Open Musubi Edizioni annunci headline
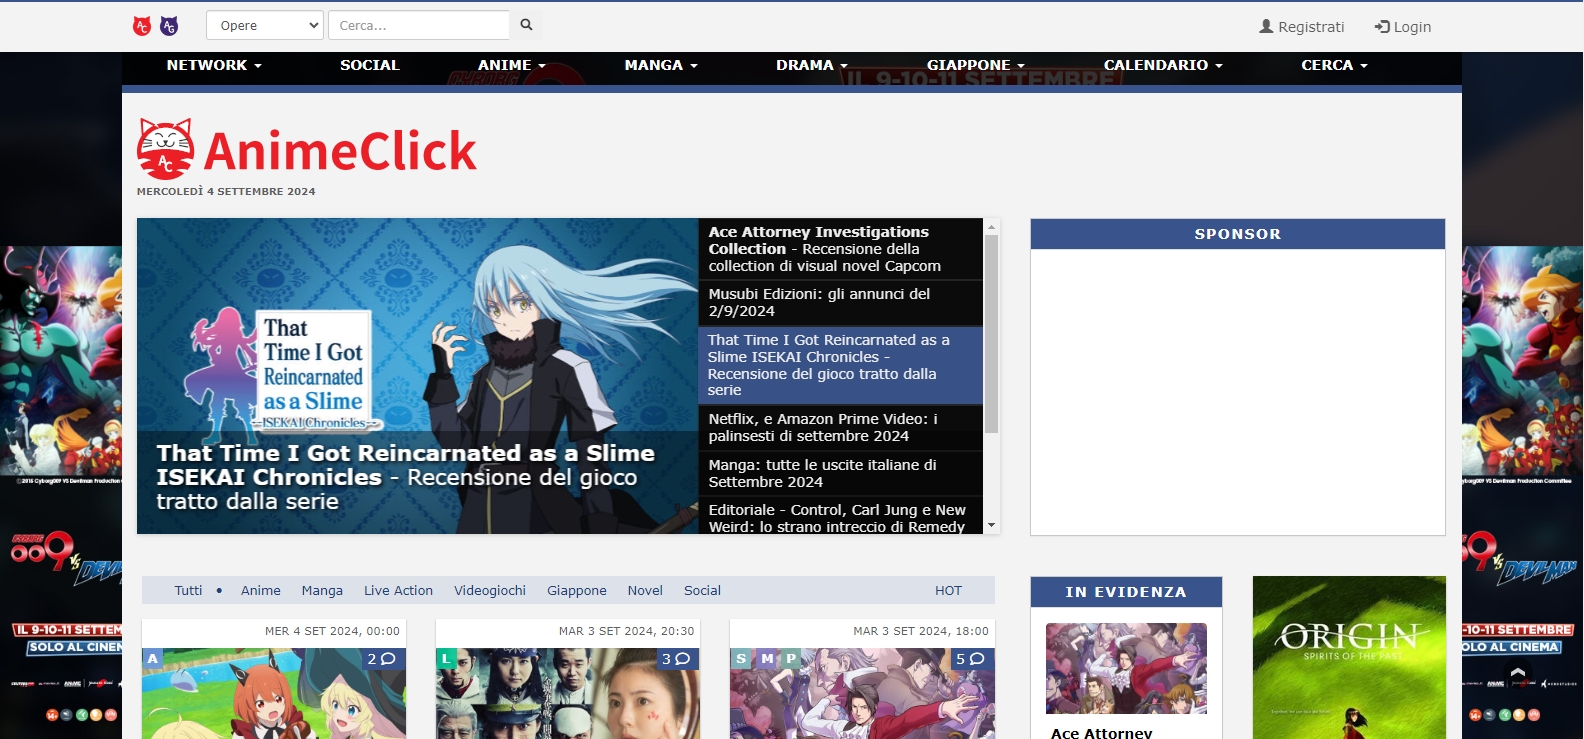This screenshot has width=1584, height=739. (840, 303)
